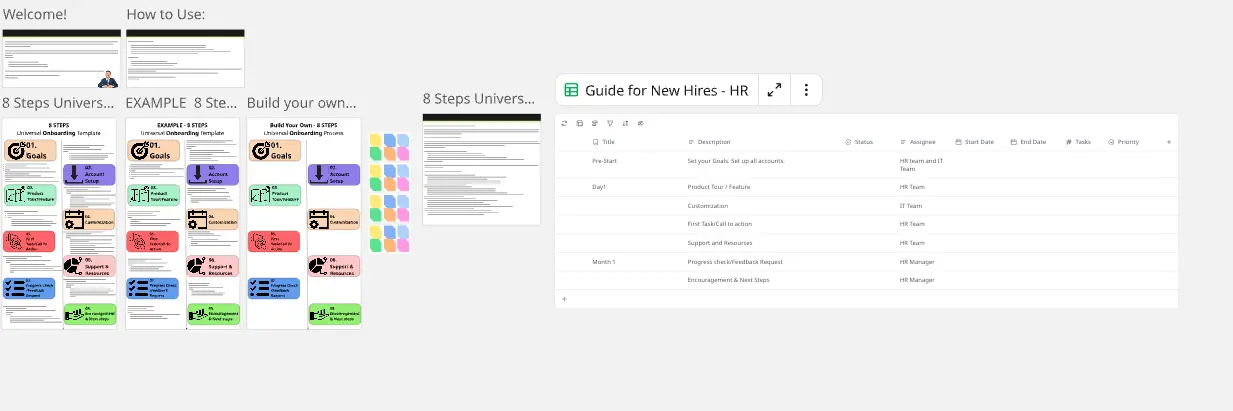Click the 'Customization' description cell

[x=708, y=206]
